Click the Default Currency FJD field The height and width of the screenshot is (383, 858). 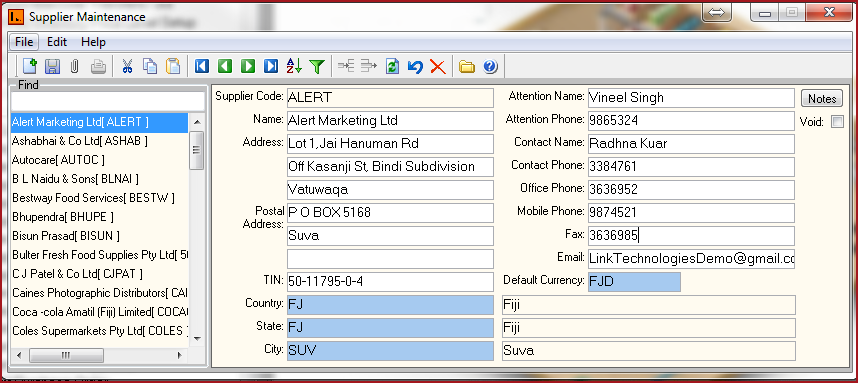tap(634, 282)
